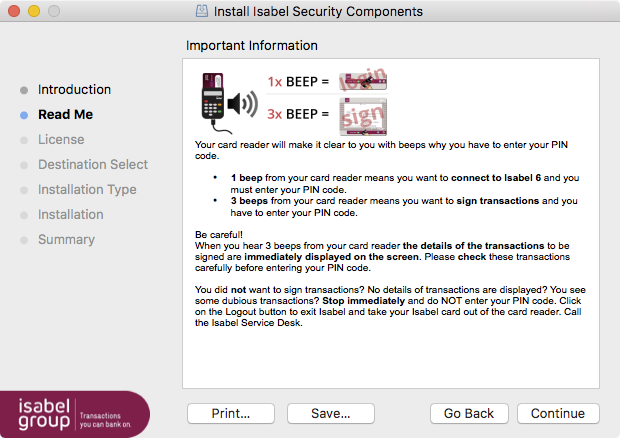Click the Isabel Group logo

[x=75, y=414]
